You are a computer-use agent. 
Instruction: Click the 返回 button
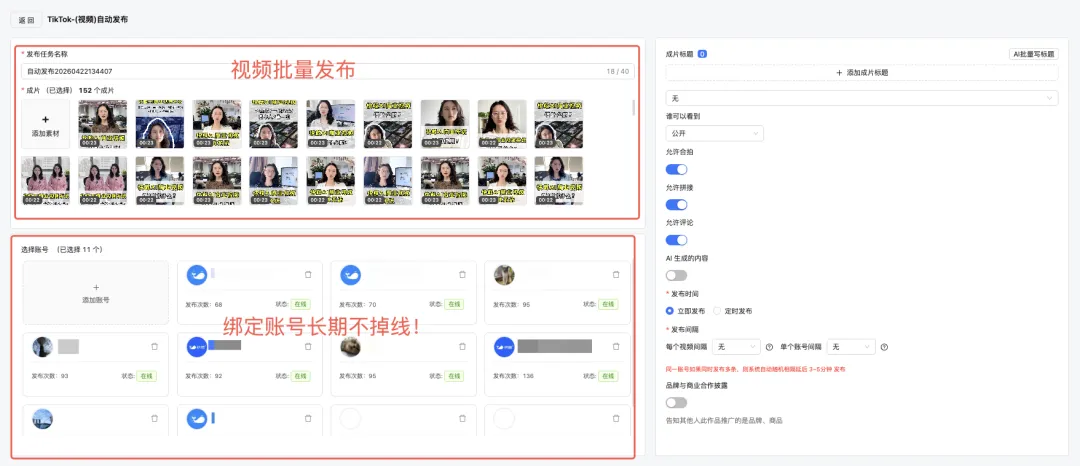click(x=26, y=20)
